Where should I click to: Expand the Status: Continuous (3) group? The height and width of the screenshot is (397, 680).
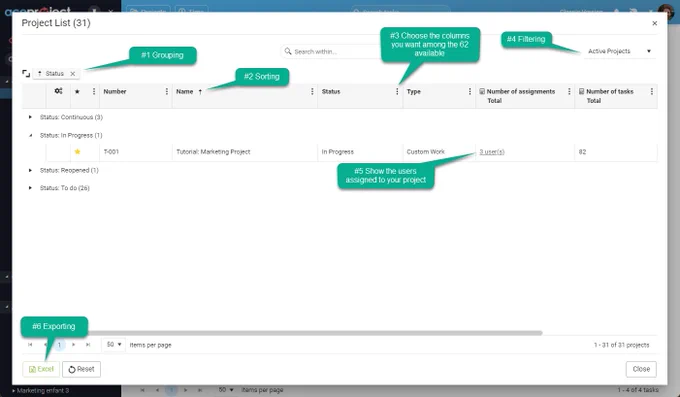30,117
